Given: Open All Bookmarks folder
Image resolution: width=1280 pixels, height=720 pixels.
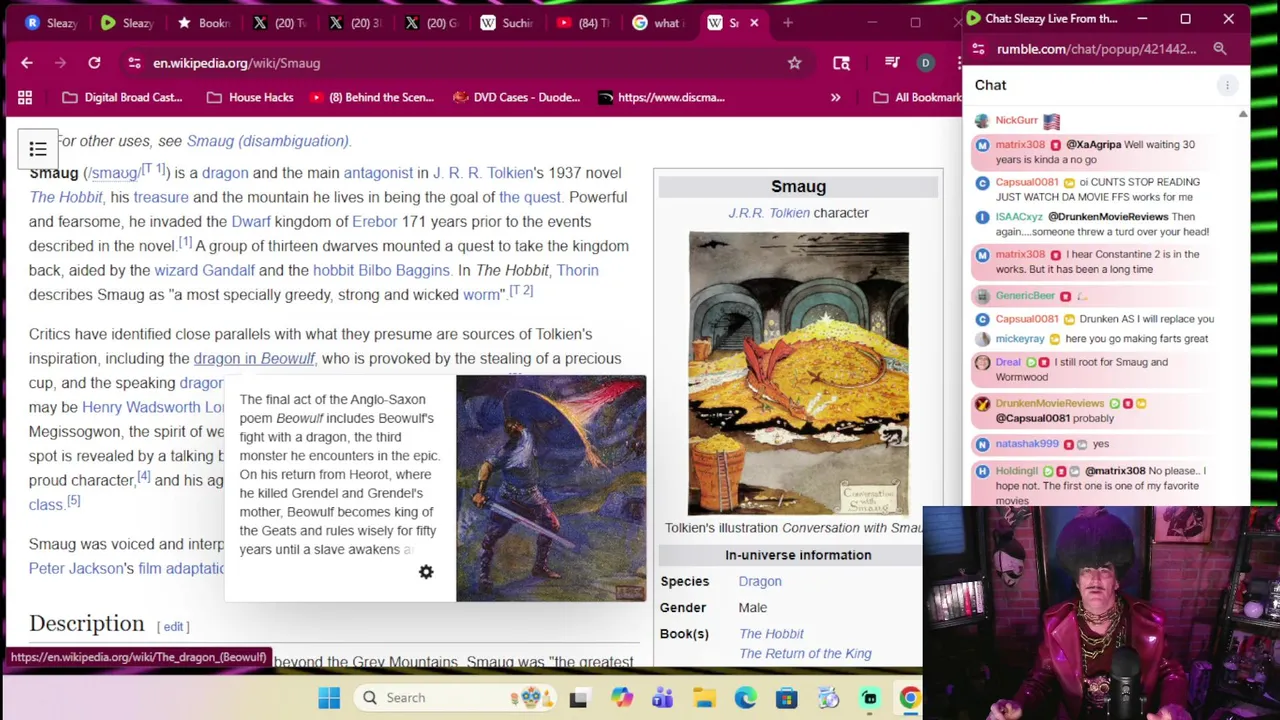Looking at the screenshot, I should 917,97.
